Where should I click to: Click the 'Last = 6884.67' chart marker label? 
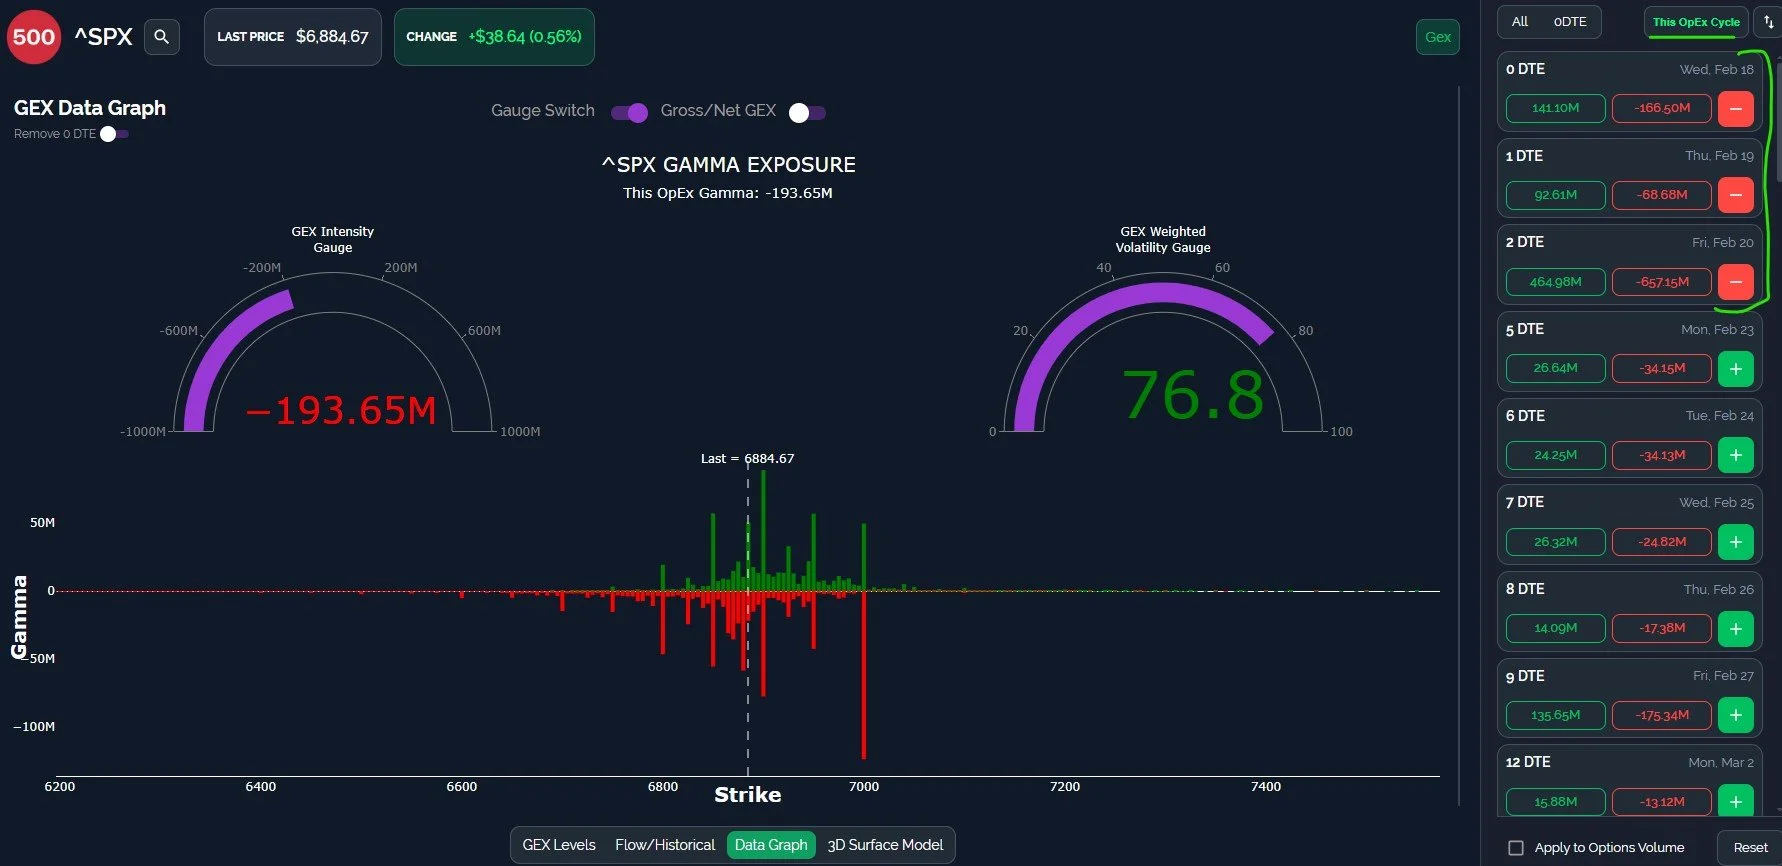[x=747, y=459]
